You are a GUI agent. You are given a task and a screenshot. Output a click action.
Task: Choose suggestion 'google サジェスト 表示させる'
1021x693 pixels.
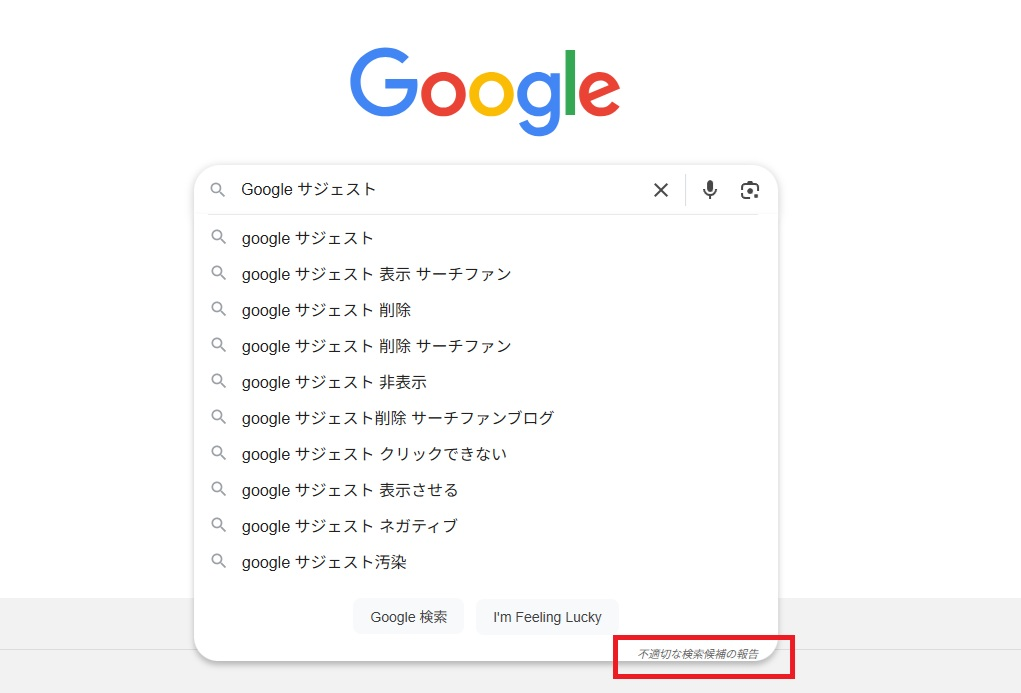(x=350, y=490)
